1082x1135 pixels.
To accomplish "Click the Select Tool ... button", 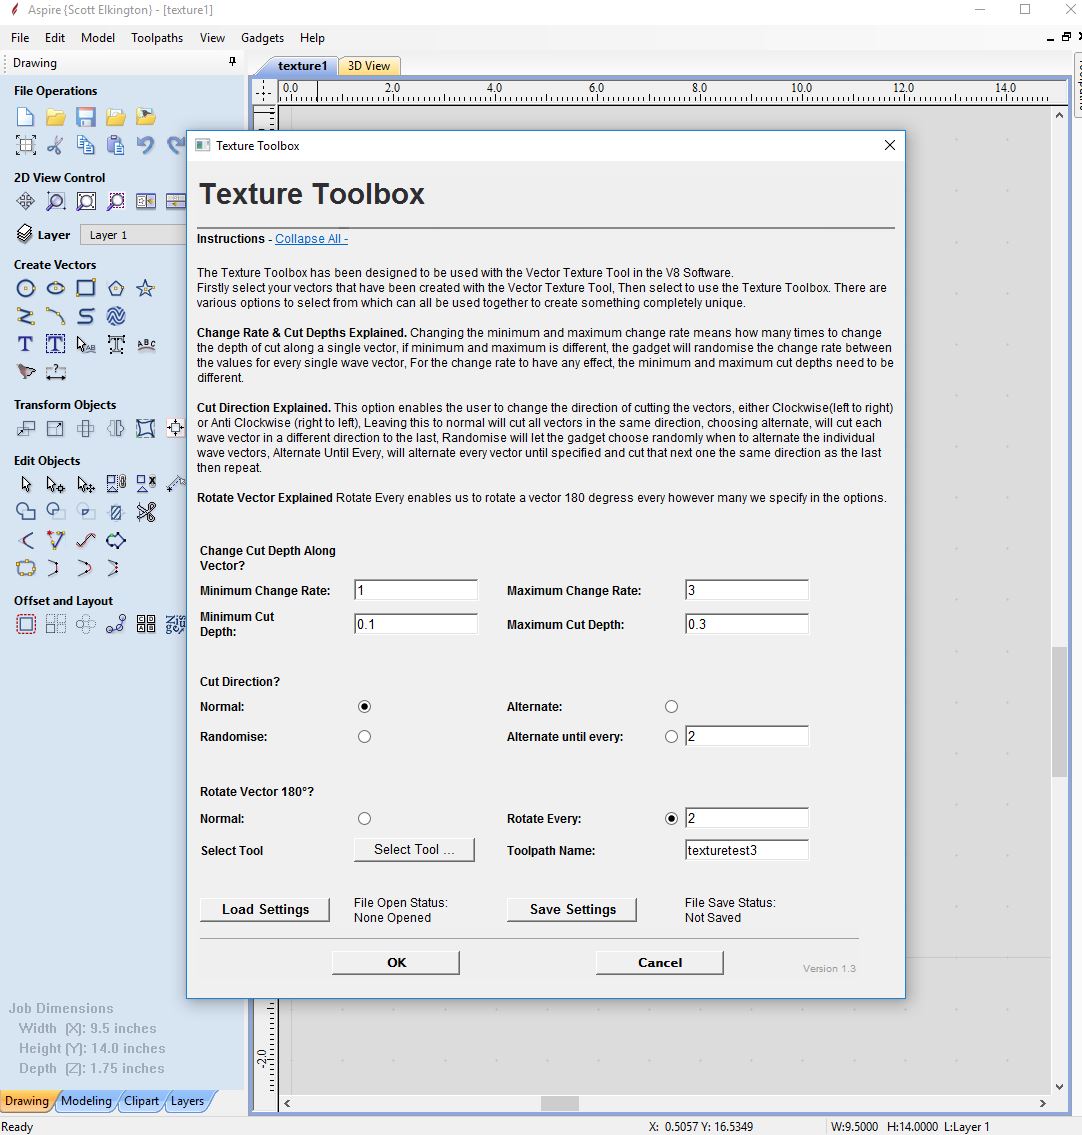I will click(414, 850).
